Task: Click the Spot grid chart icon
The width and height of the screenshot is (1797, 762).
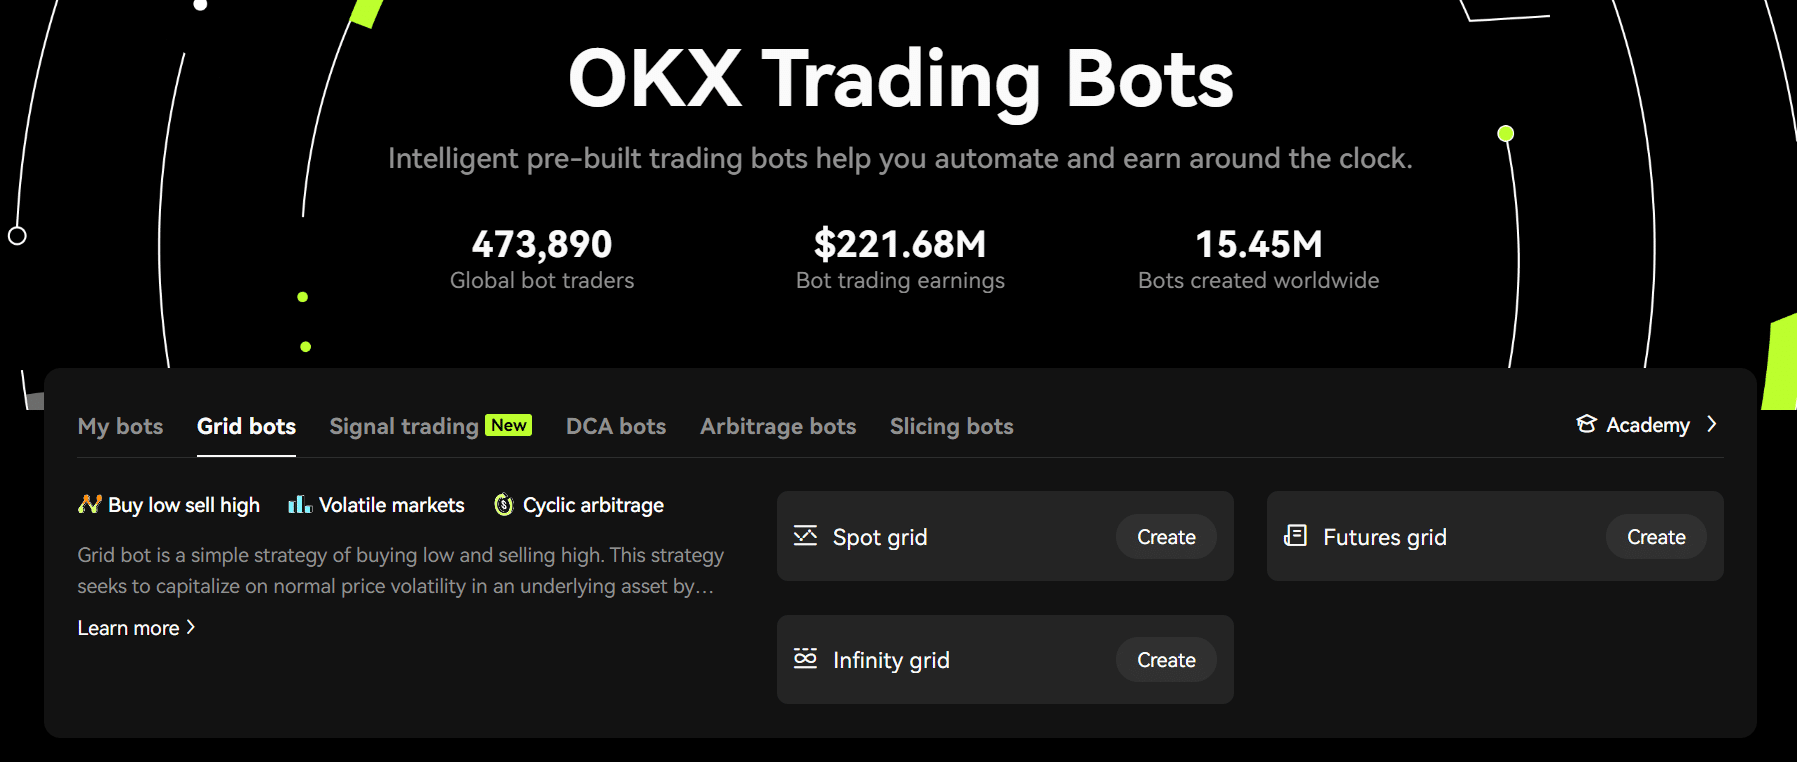Action: (805, 536)
